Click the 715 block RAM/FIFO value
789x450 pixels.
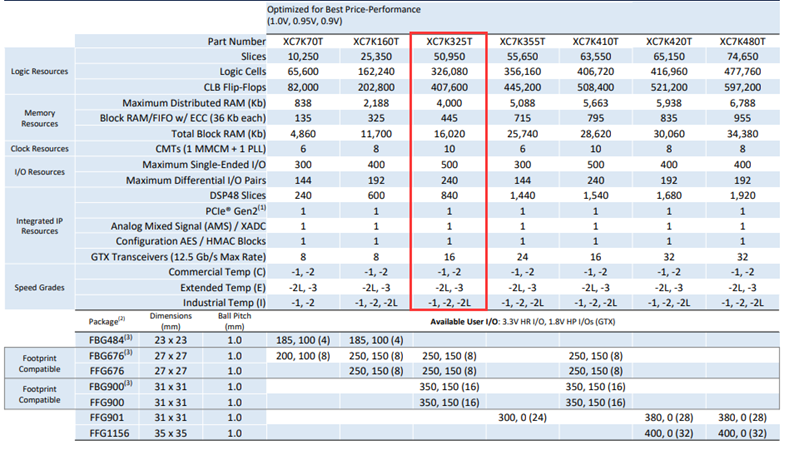click(x=522, y=118)
